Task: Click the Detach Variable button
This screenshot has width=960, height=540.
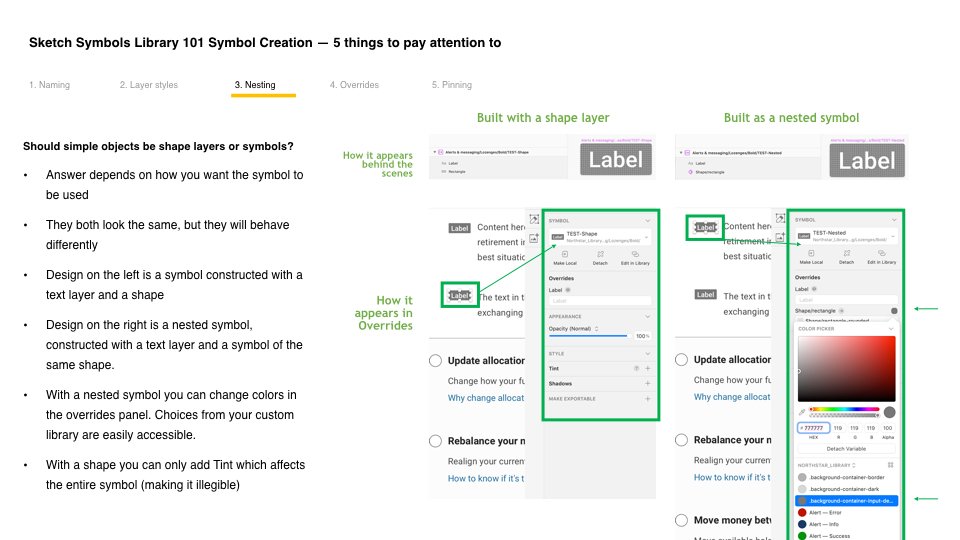Action: (846, 449)
